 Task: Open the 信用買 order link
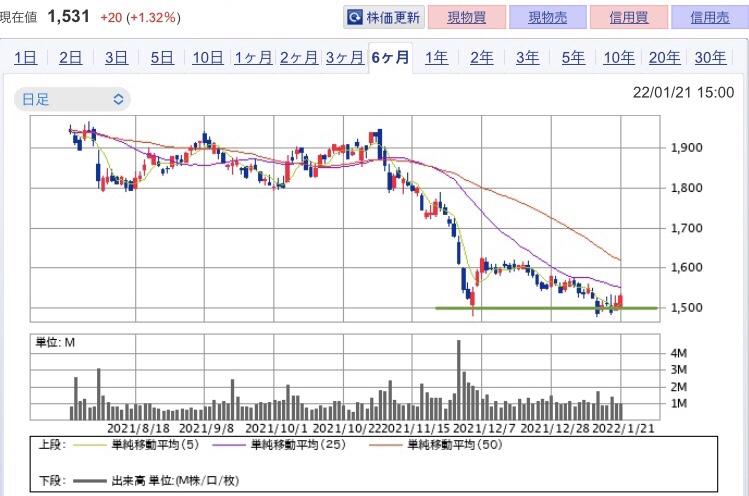[629, 18]
